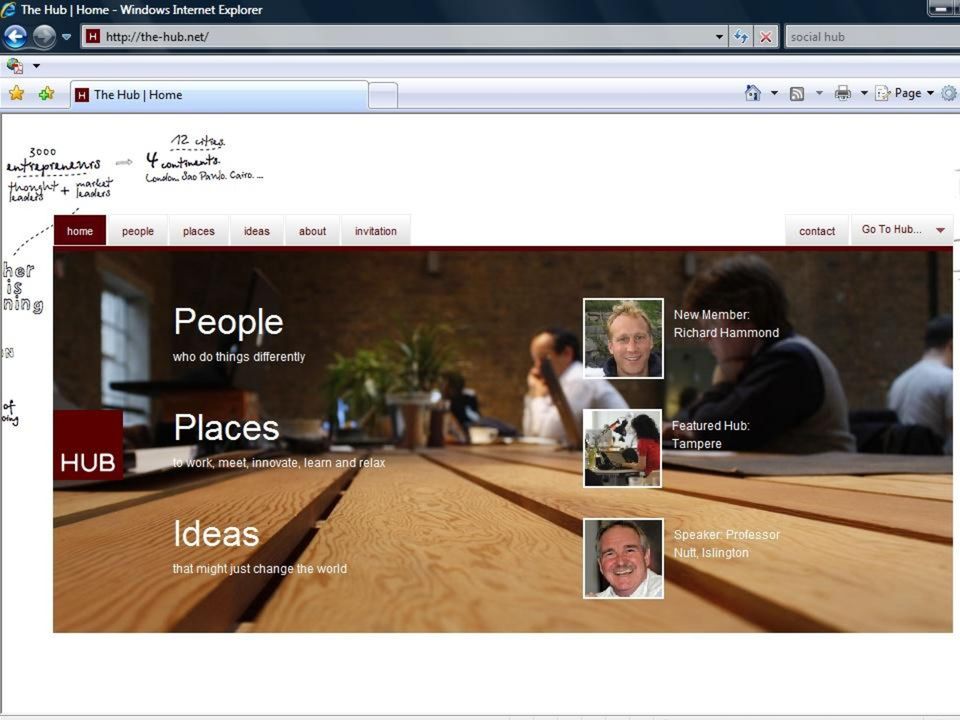Open a new blank tab button
The image size is (960, 720).
pyautogui.click(x=383, y=96)
